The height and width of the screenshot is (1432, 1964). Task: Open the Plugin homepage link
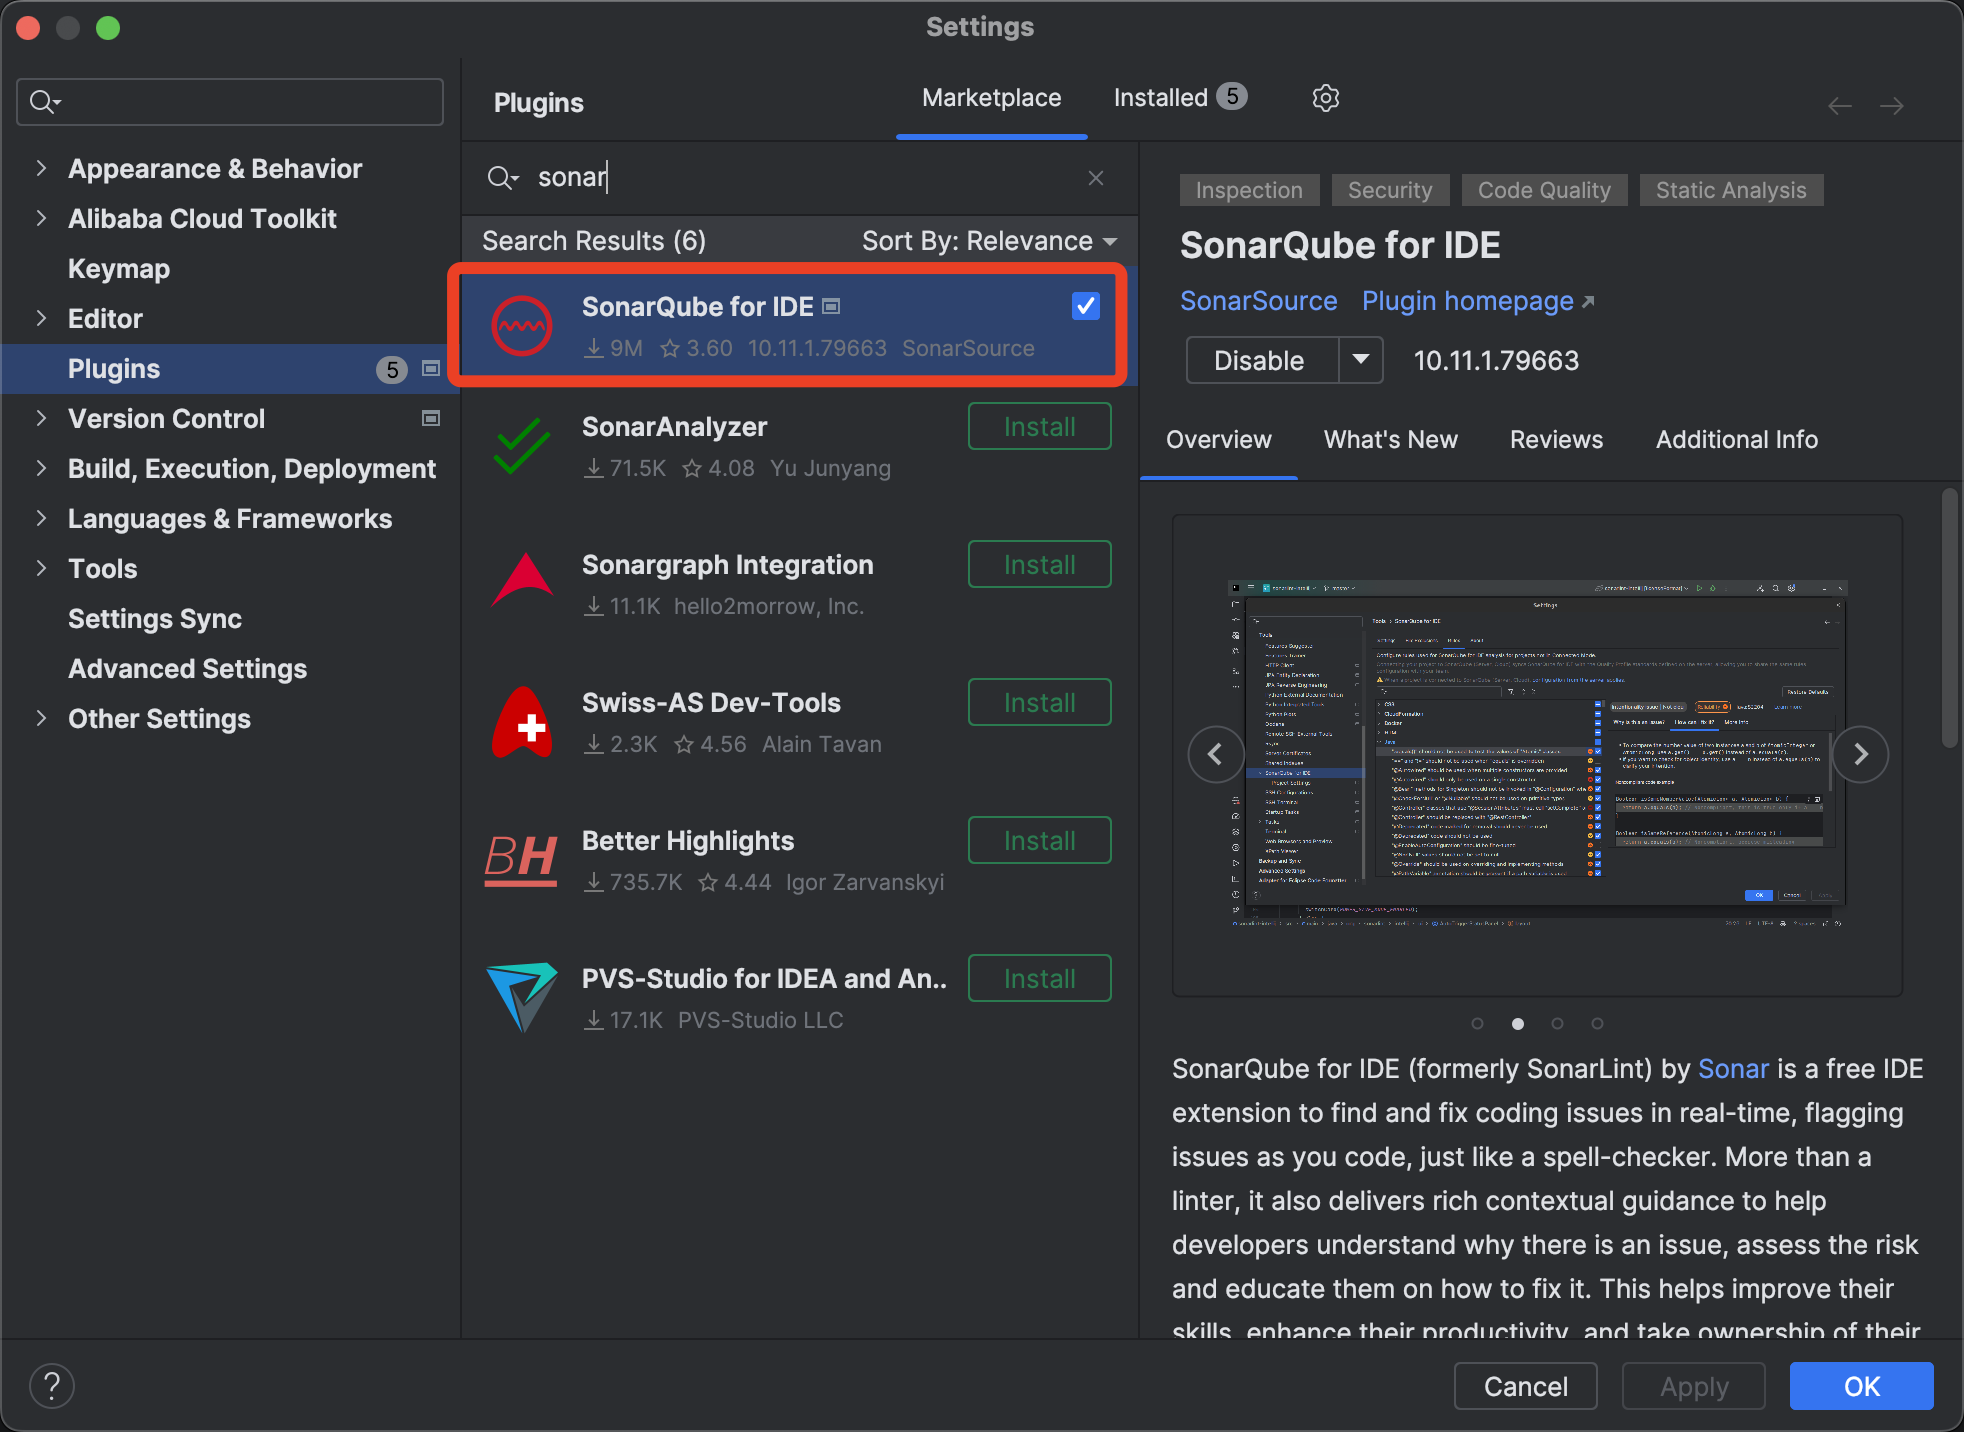pos(1478,301)
